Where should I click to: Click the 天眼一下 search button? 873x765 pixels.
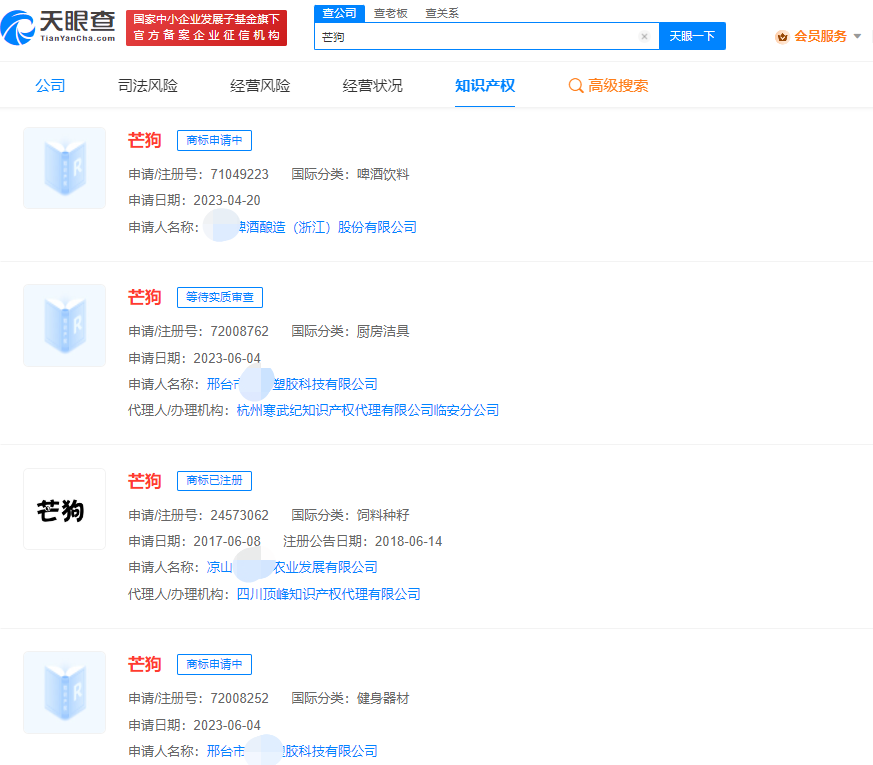(x=692, y=36)
